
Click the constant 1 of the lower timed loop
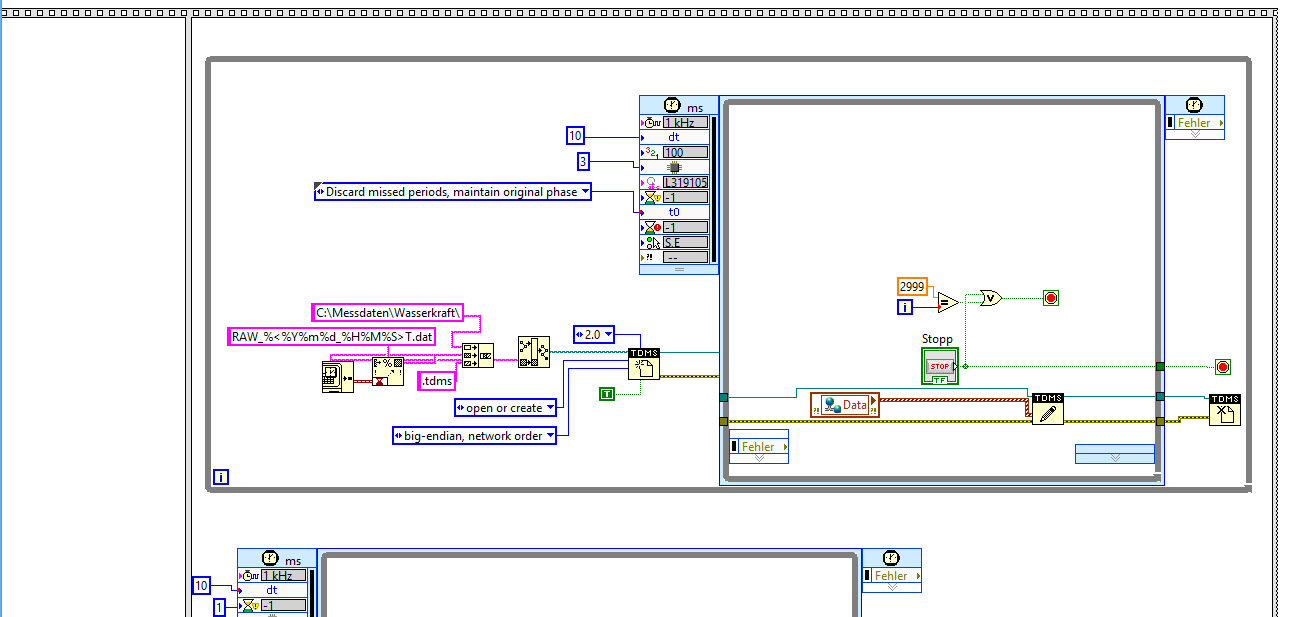pyautogui.click(x=220, y=608)
